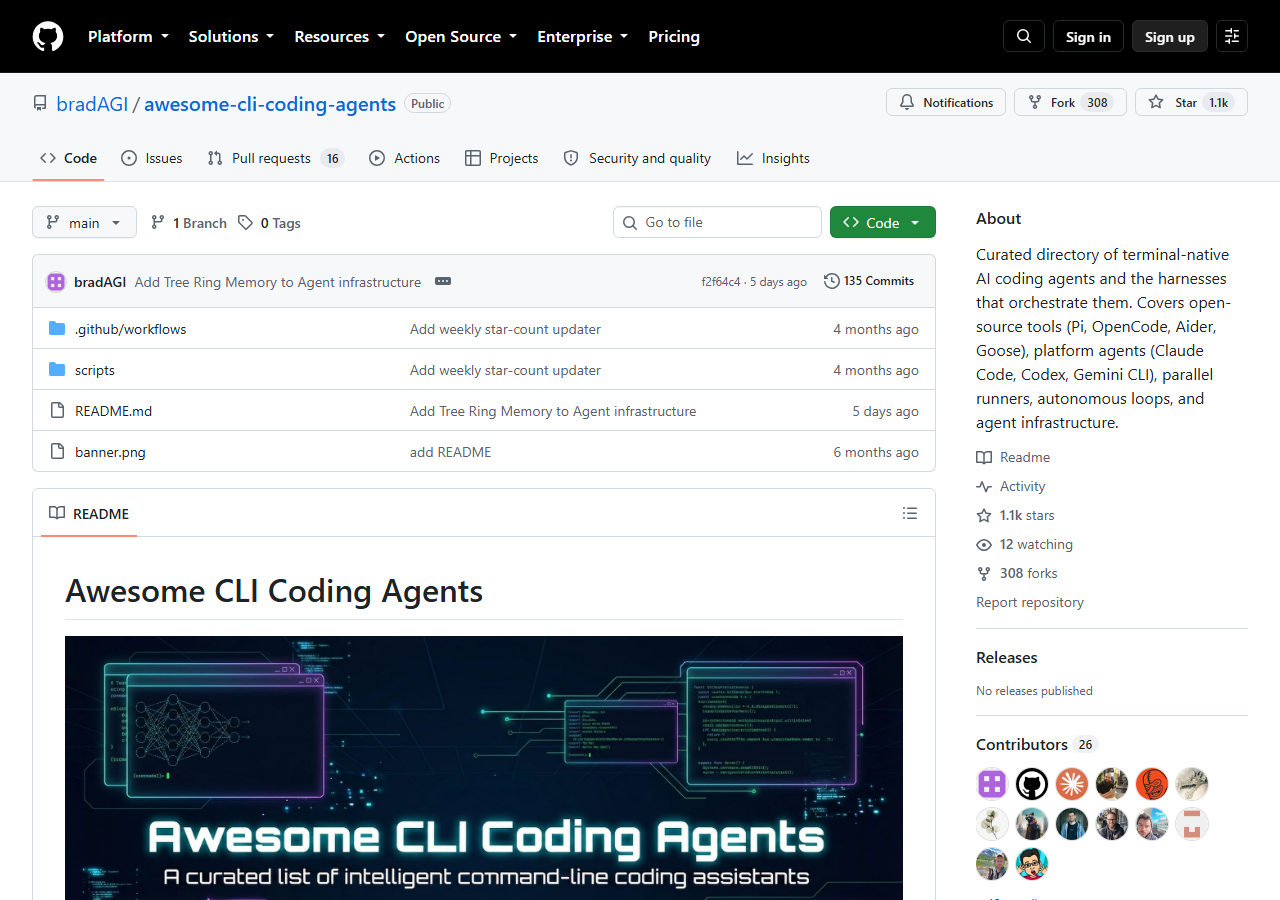Click Report repository link
This screenshot has width=1280, height=900.
coord(1030,602)
